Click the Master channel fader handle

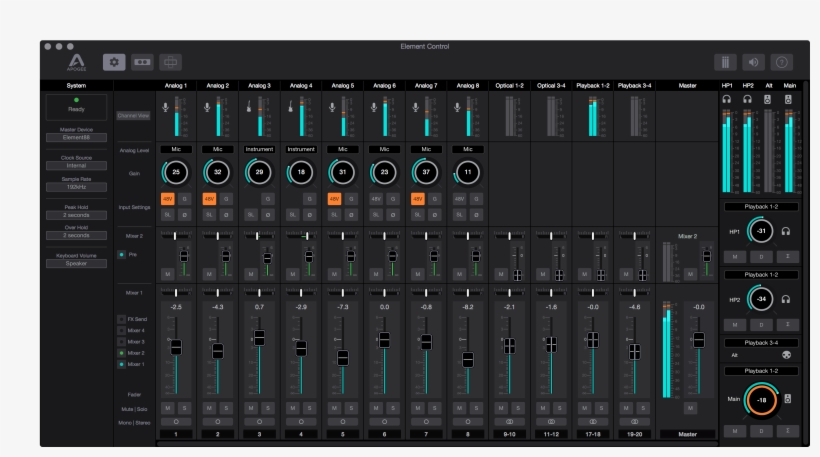pyautogui.click(x=699, y=340)
